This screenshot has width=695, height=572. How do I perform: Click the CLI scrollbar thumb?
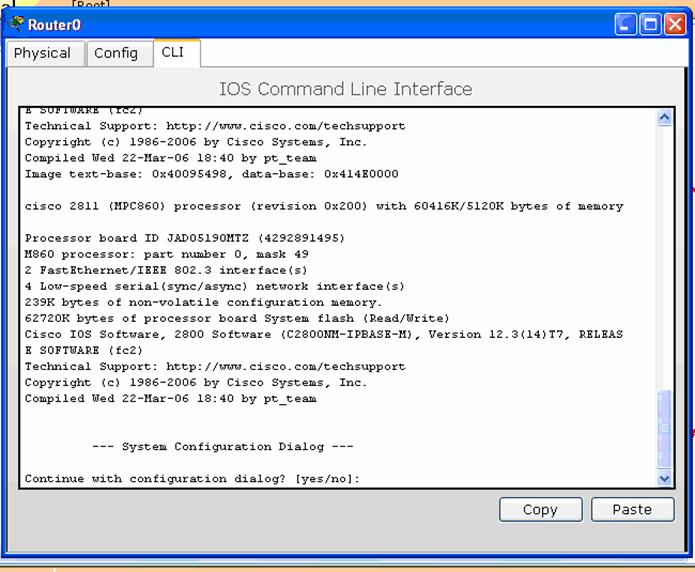(x=665, y=428)
